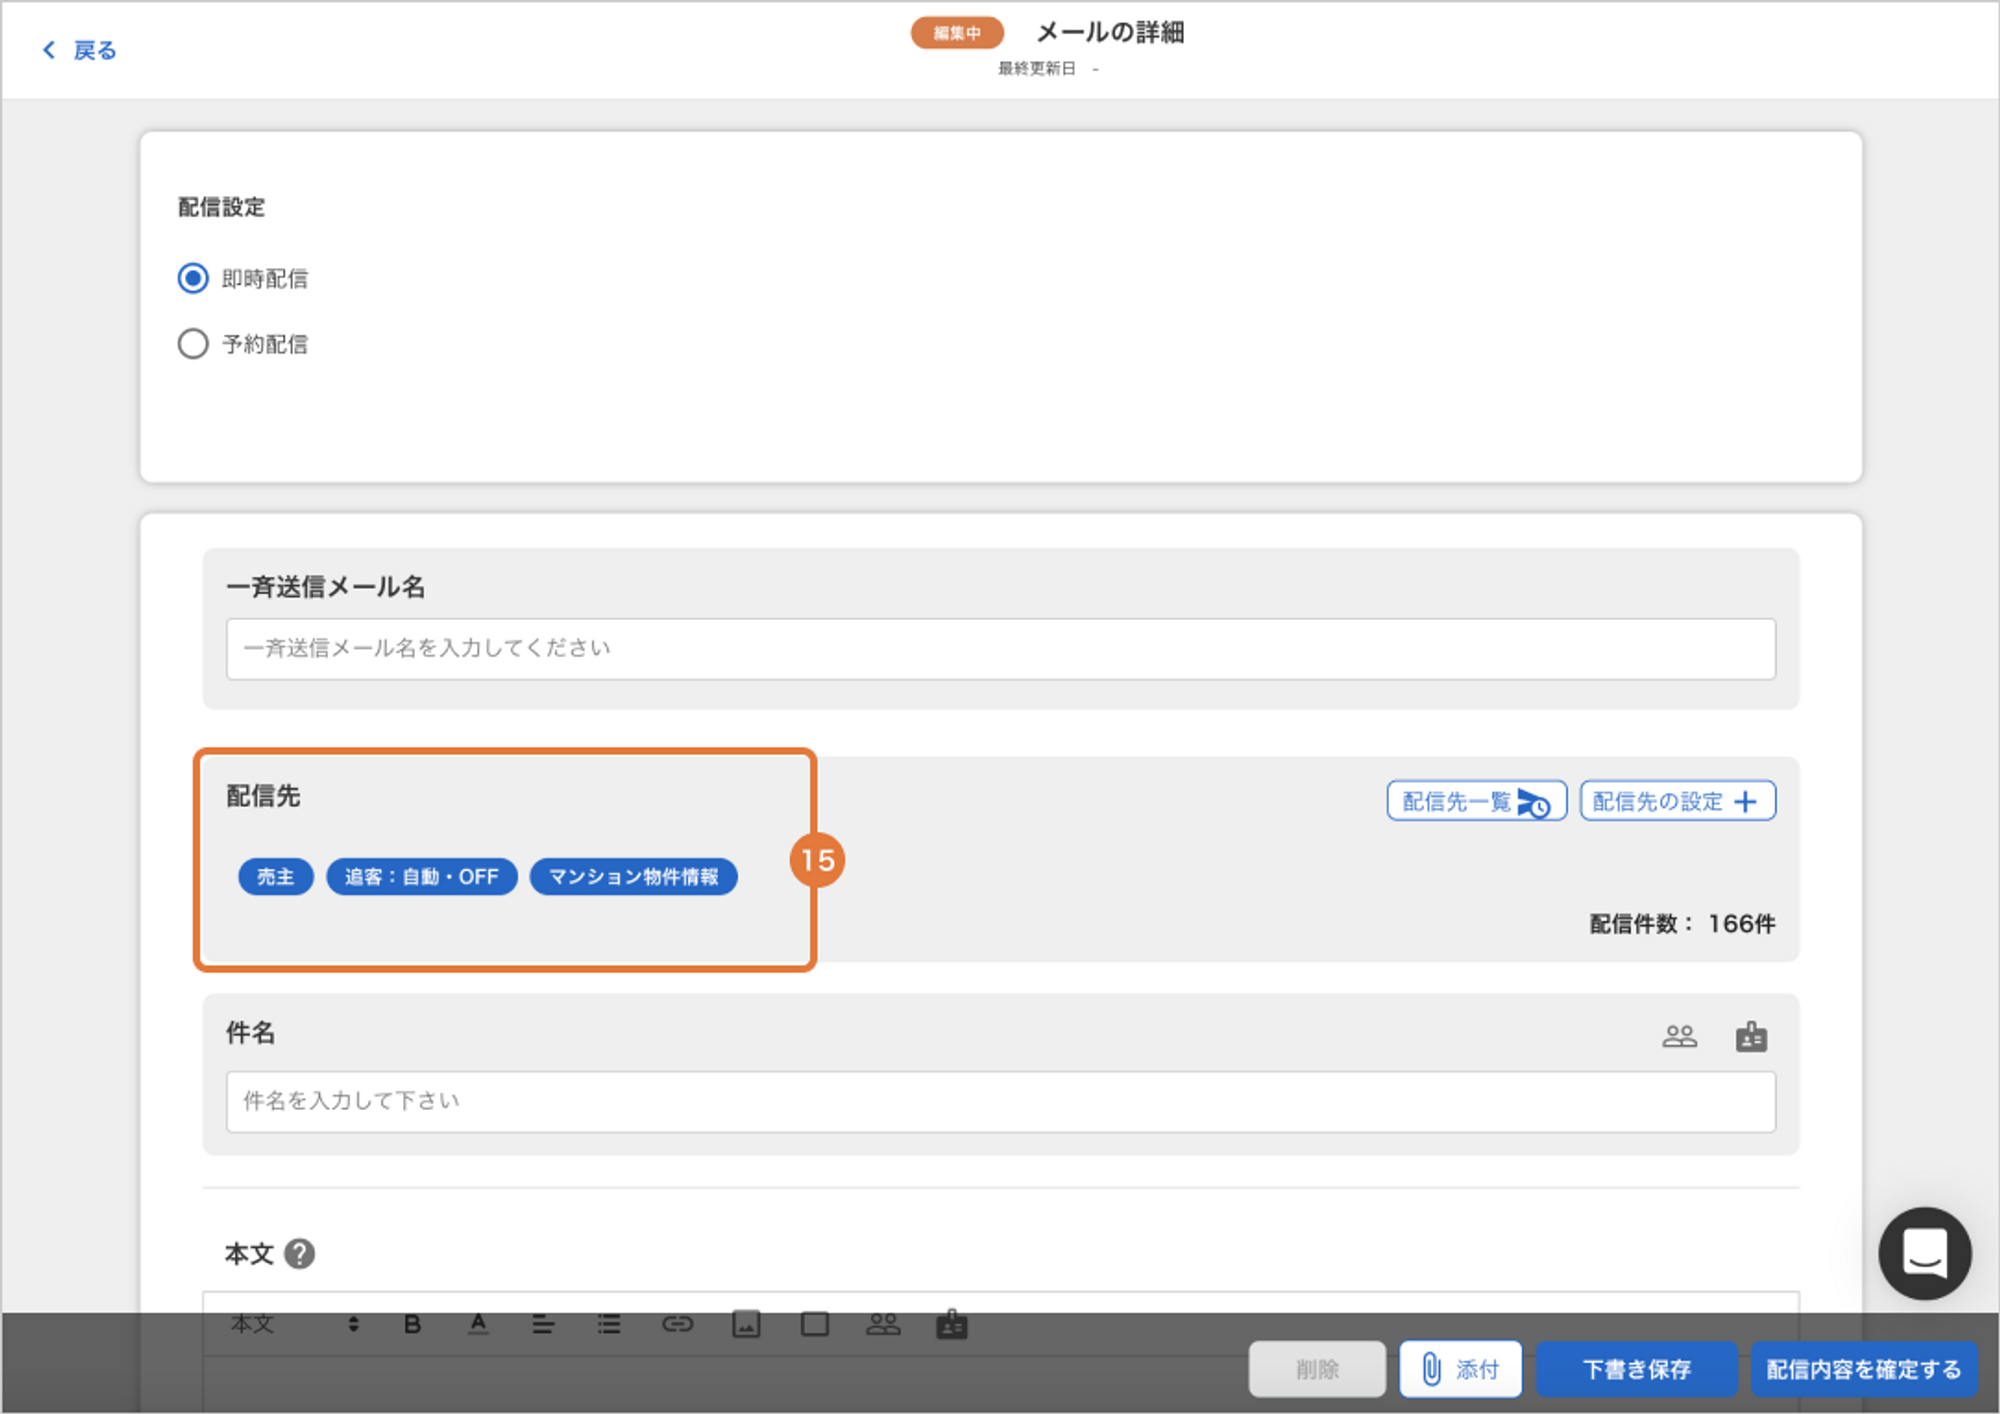Insert customer placeholder from editor toolbar
Image resolution: width=2000 pixels, height=1414 pixels.
click(883, 1325)
